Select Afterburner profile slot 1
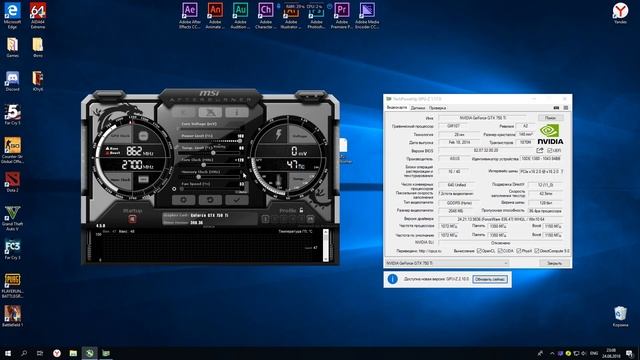 [x=265, y=219]
